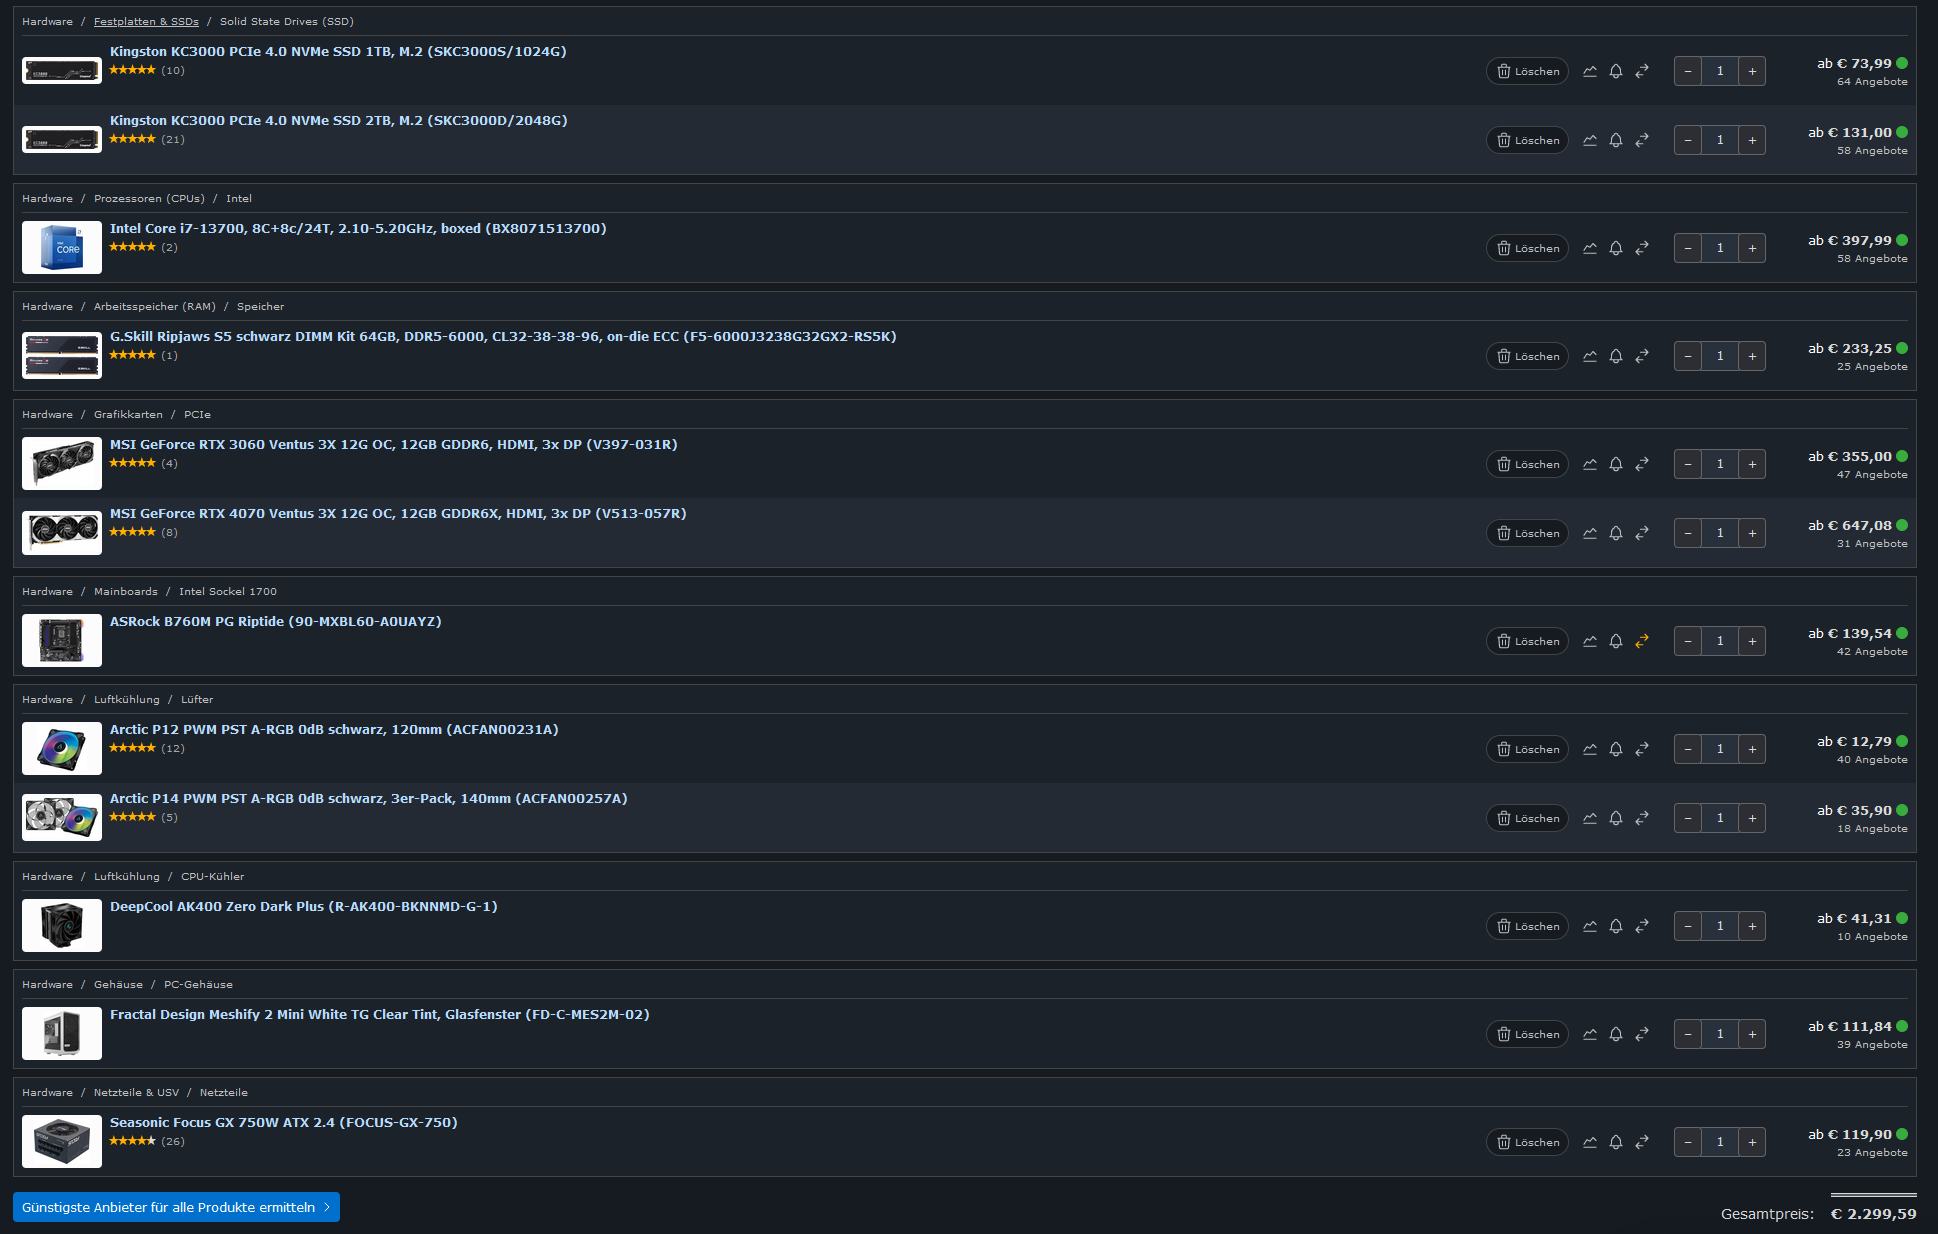Open price trend icon for MSI RTX 4070 Ventus
The height and width of the screenshot is (1234, 1938).
(1590, 533)
